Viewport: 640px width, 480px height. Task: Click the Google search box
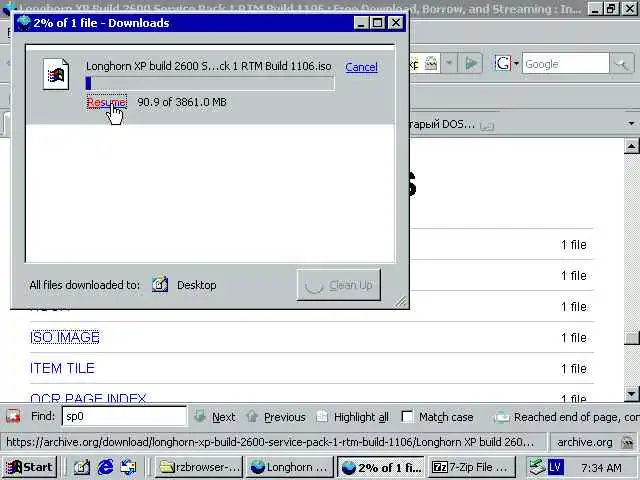tap(565, 64)
